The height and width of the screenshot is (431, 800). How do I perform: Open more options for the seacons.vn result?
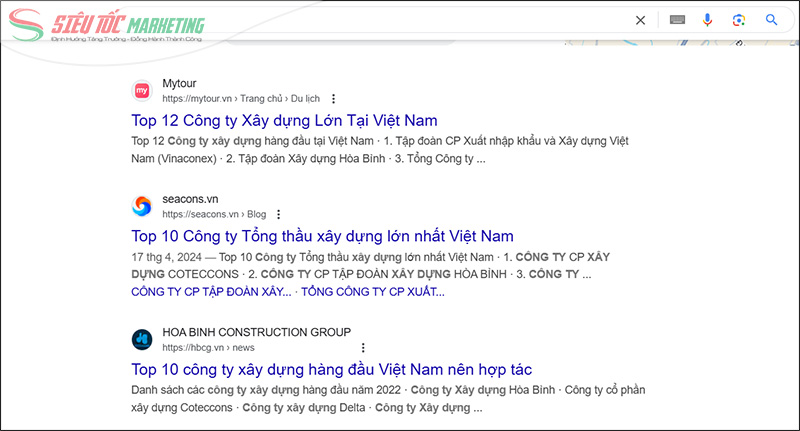pos(279,214)
